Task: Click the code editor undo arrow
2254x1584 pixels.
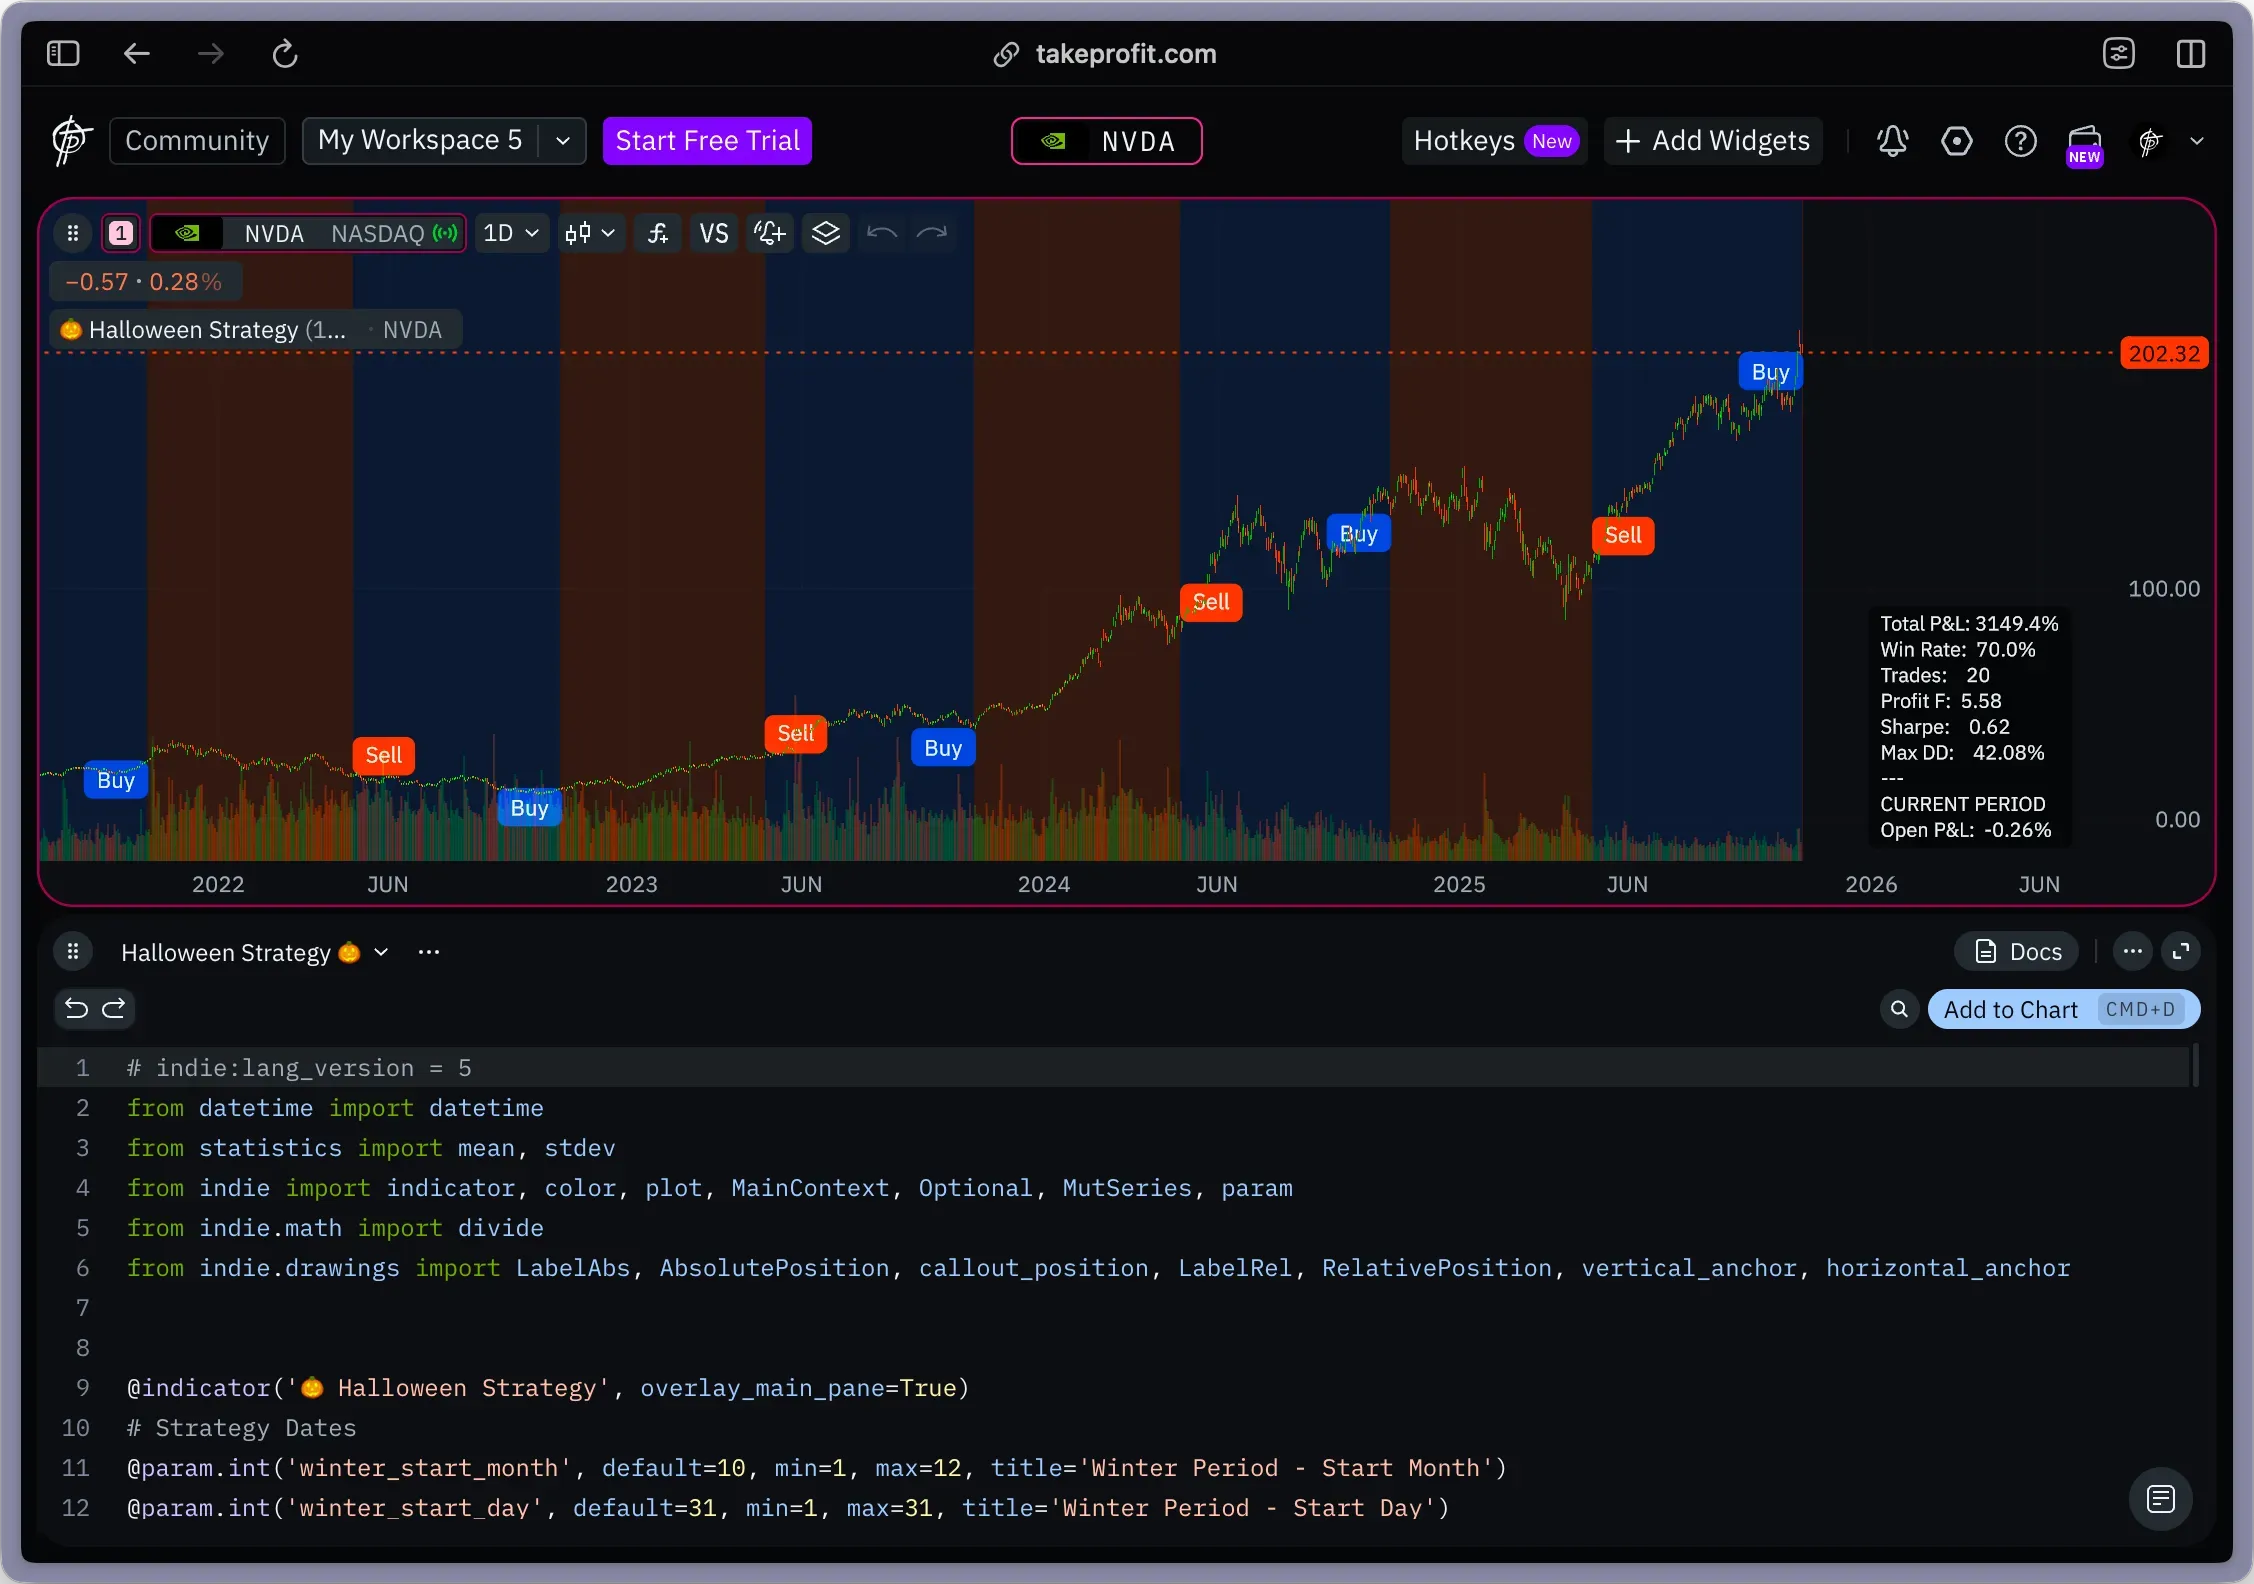Action: point(76,1009)
